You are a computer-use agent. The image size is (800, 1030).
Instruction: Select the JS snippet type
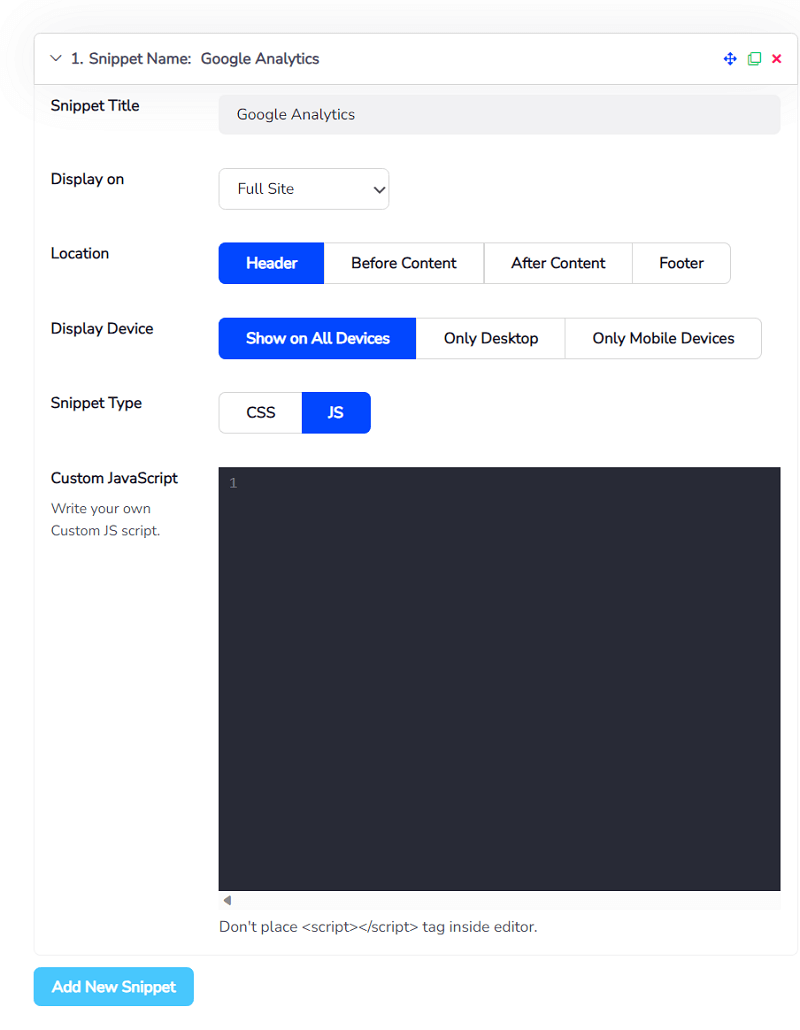point(336,412)
